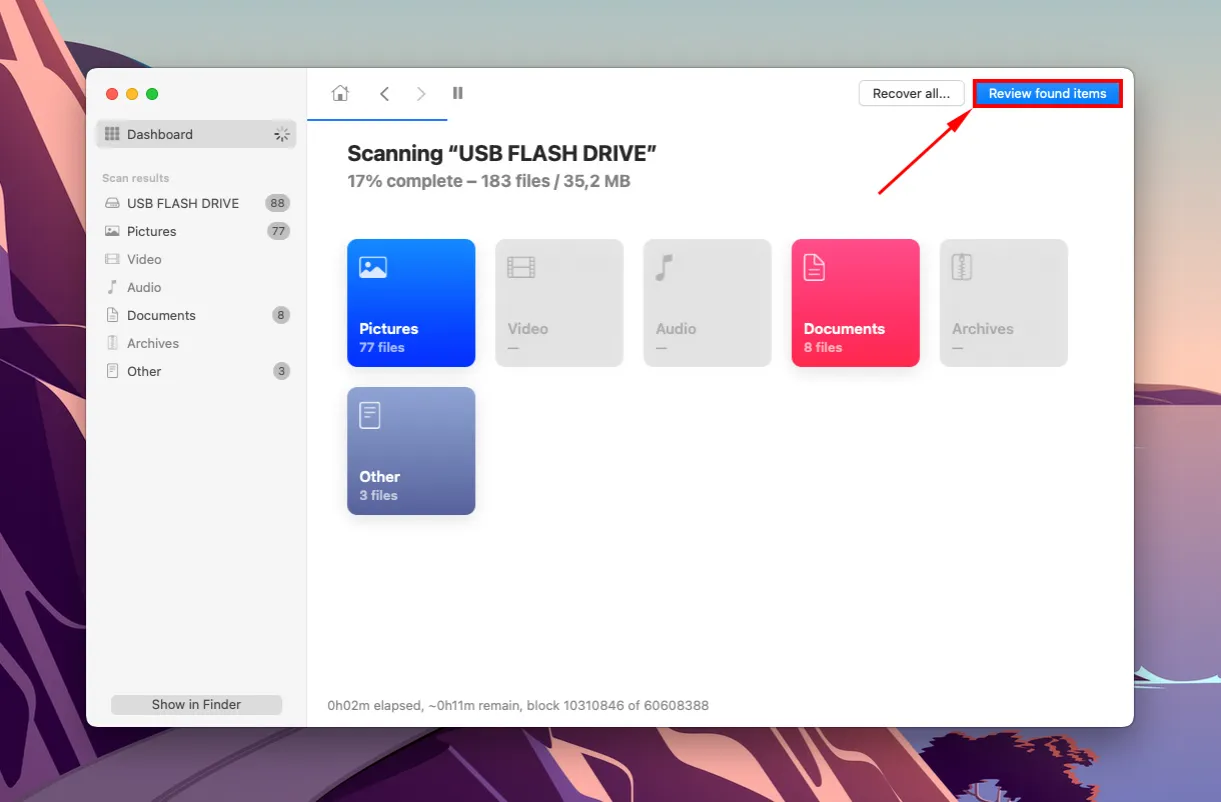The image size is (1221, 802).
Task: Click Show in Finder button
Action: tap(196, 704)
